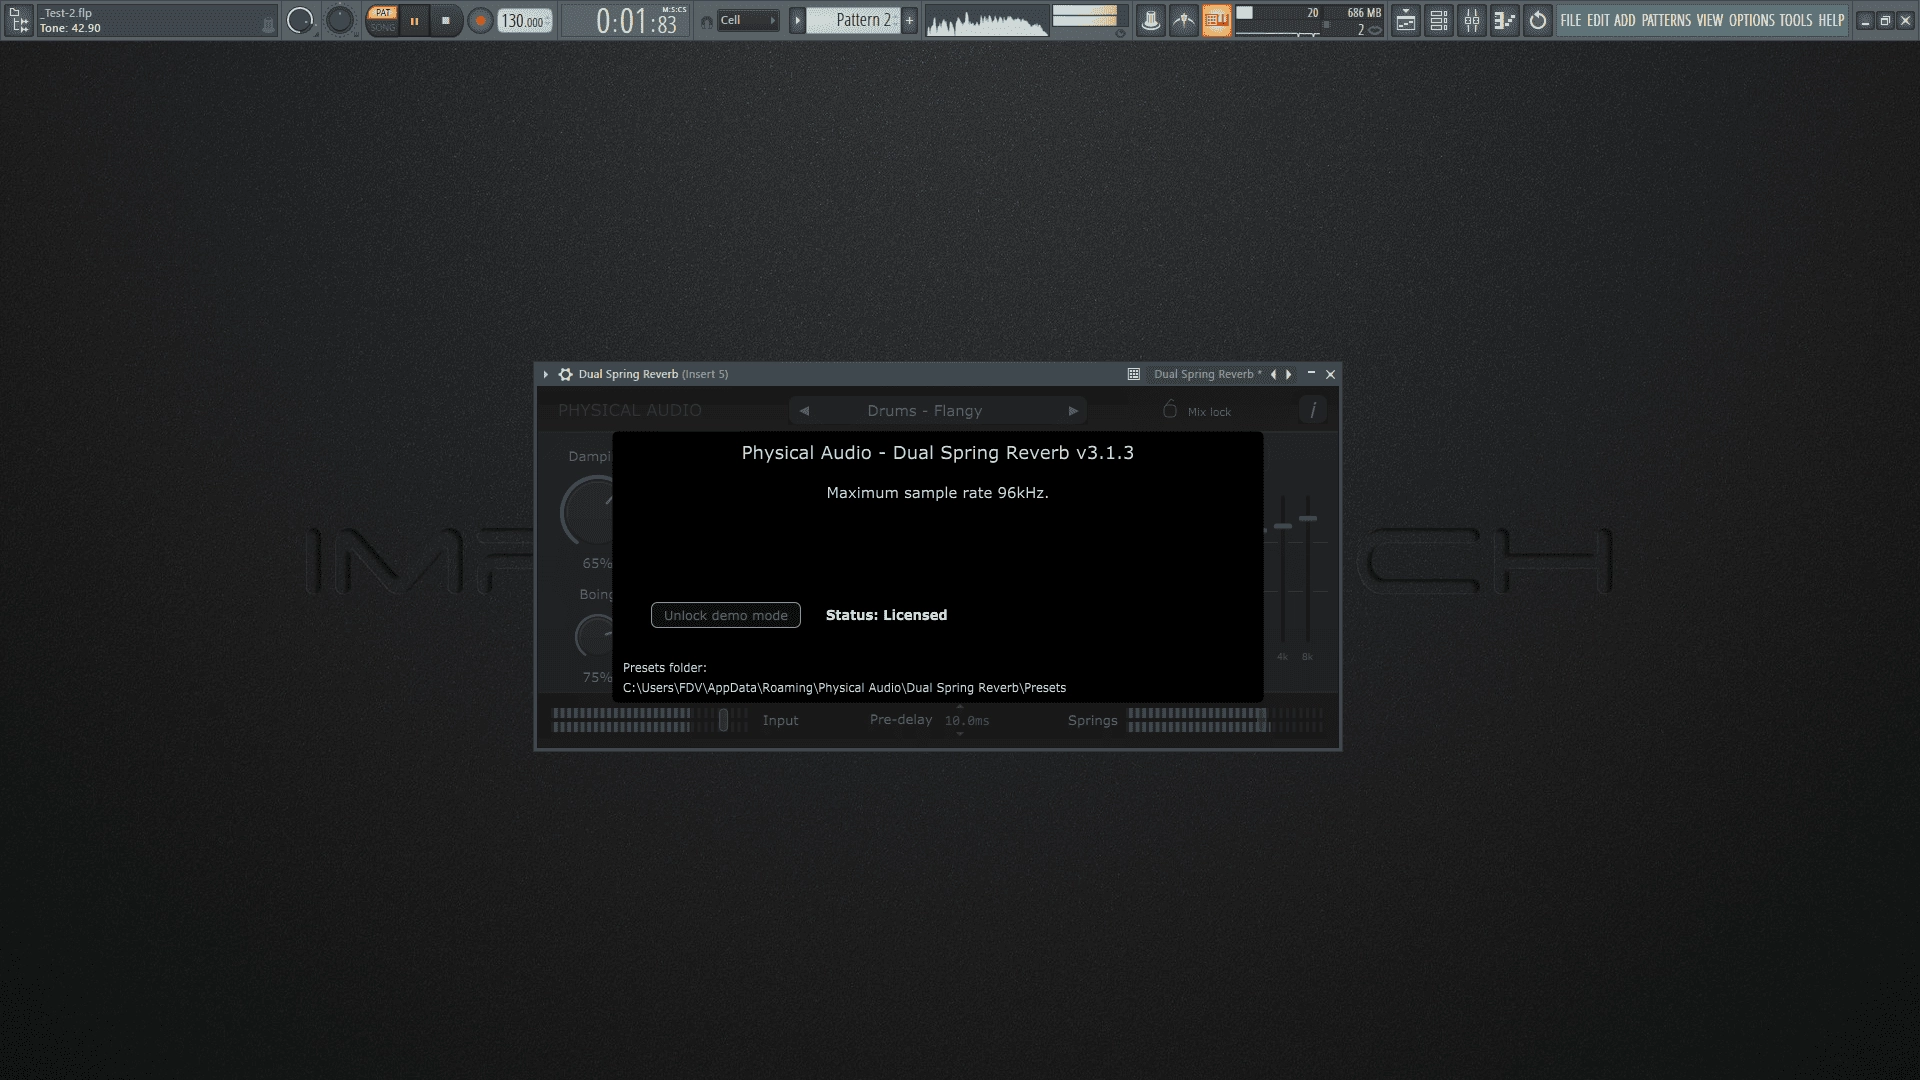
Task: Click the Unlock demo mode button
Action: pyautogui.click(x=726, y=615)
